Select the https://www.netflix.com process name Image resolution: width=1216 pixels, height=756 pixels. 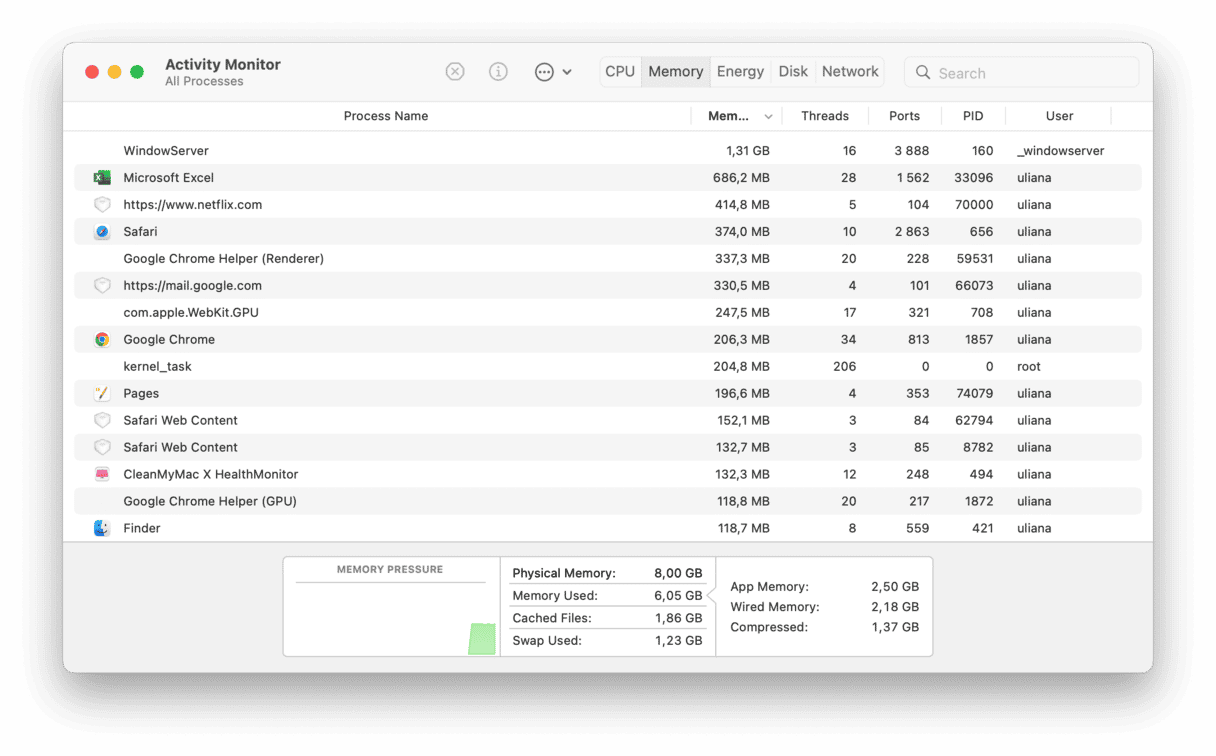click(x=193, y=205)
